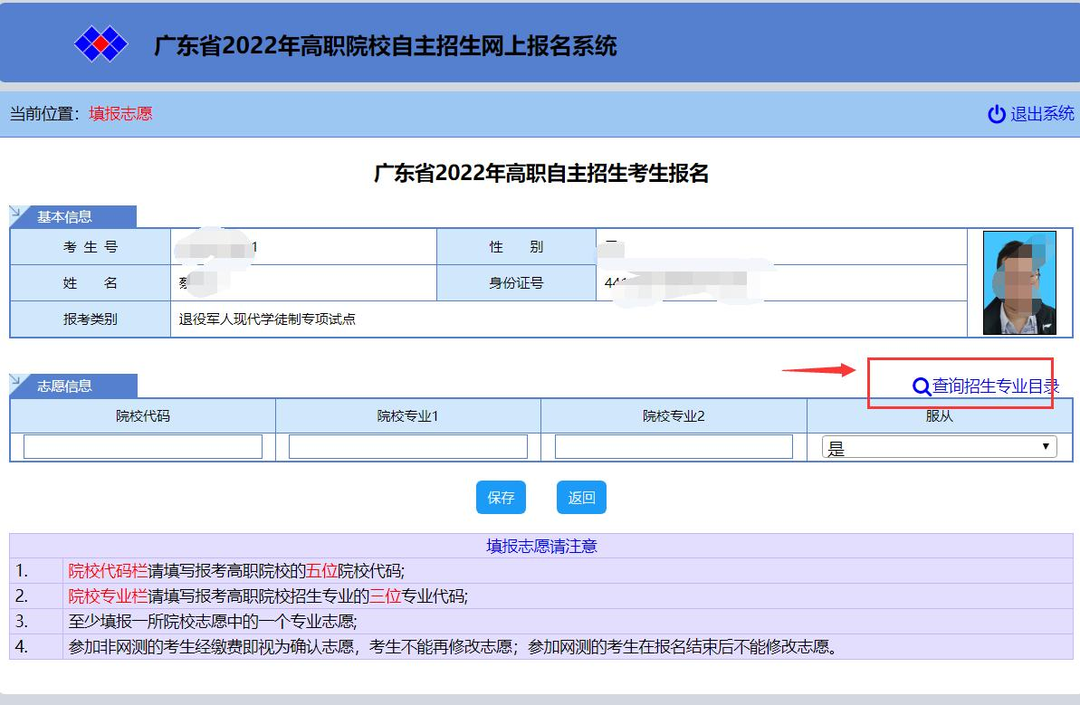Open the 查询招生专业目录 link

(995, 387)
